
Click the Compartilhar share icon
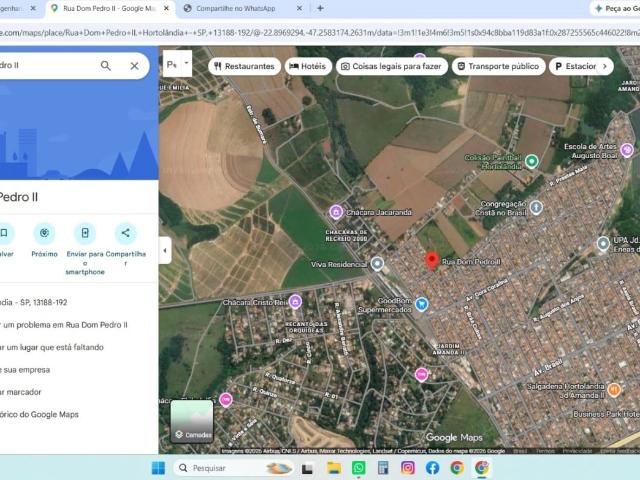point(125,233)
